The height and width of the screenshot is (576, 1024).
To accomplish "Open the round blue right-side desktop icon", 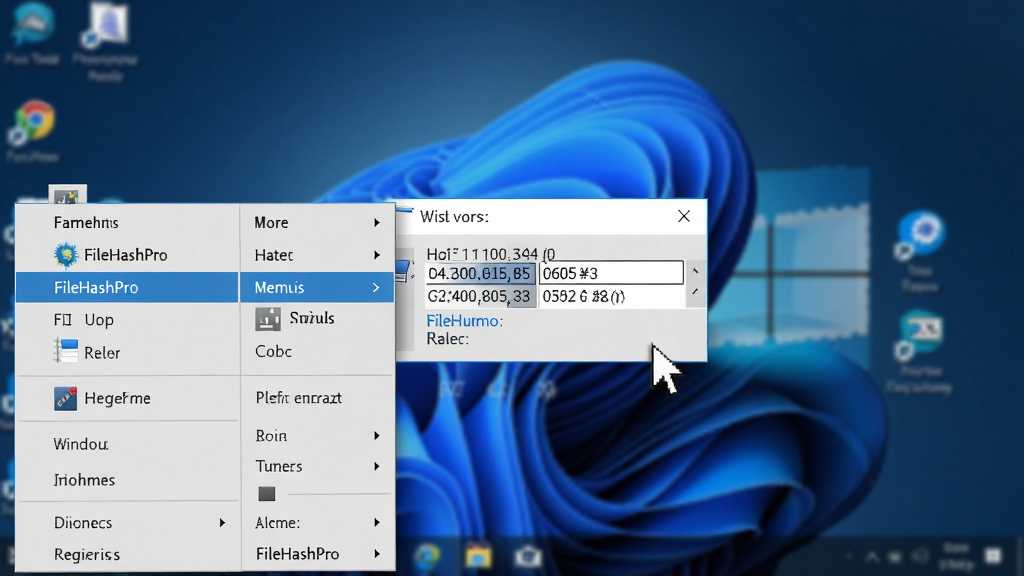I will point(921,234).
